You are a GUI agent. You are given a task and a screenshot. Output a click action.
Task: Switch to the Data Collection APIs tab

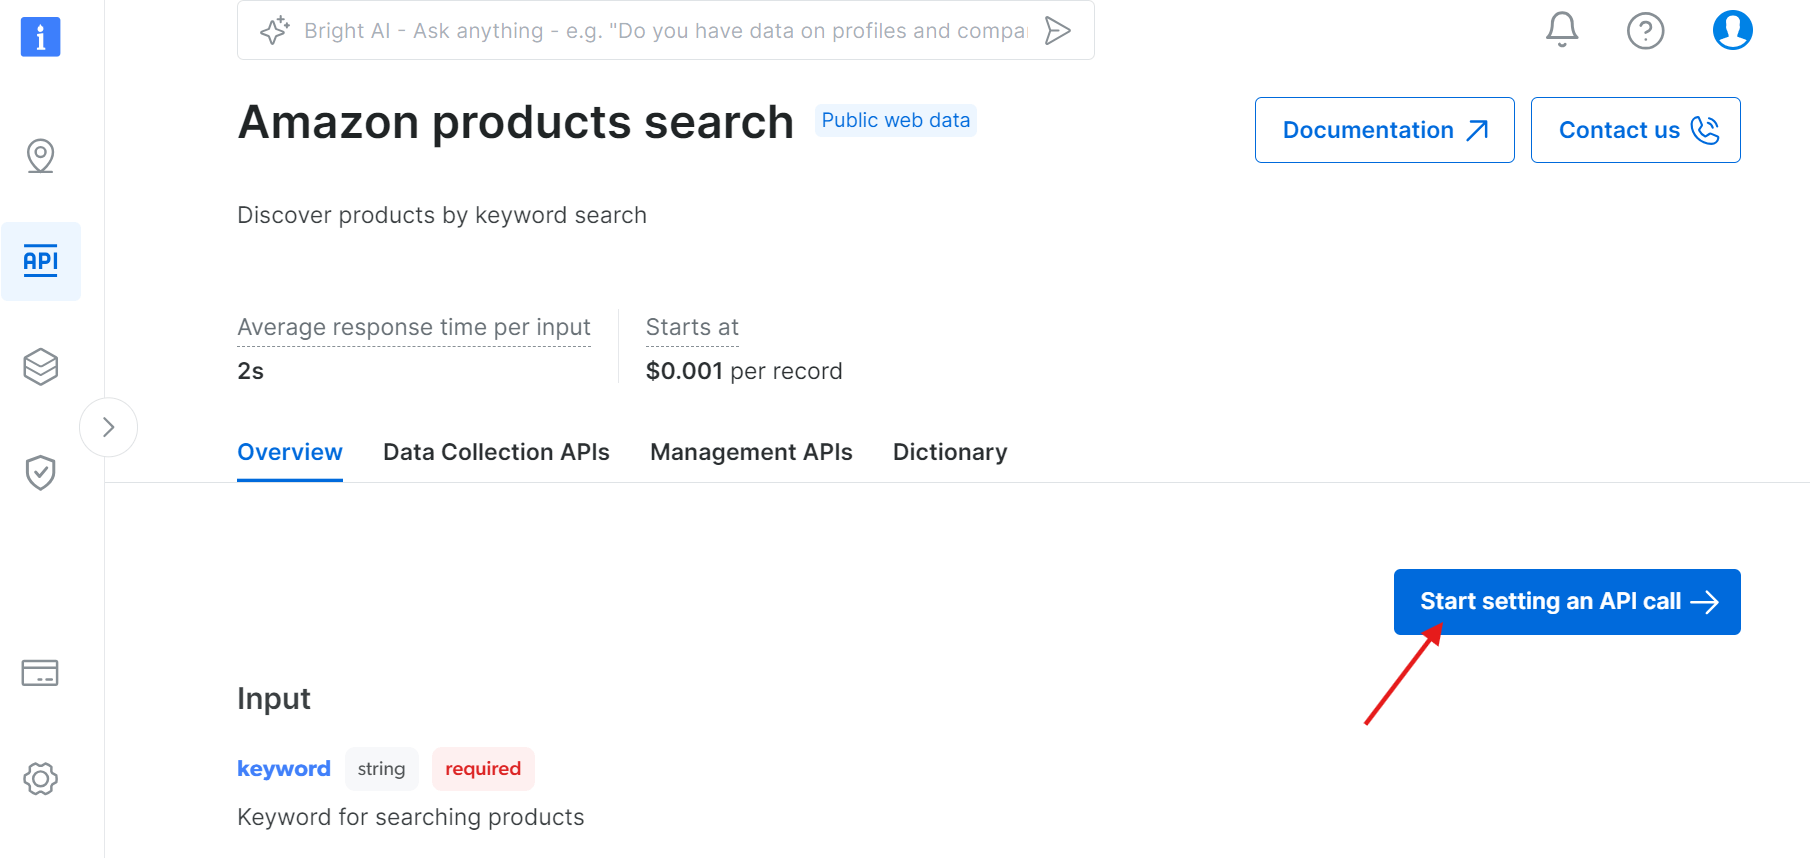496,452
